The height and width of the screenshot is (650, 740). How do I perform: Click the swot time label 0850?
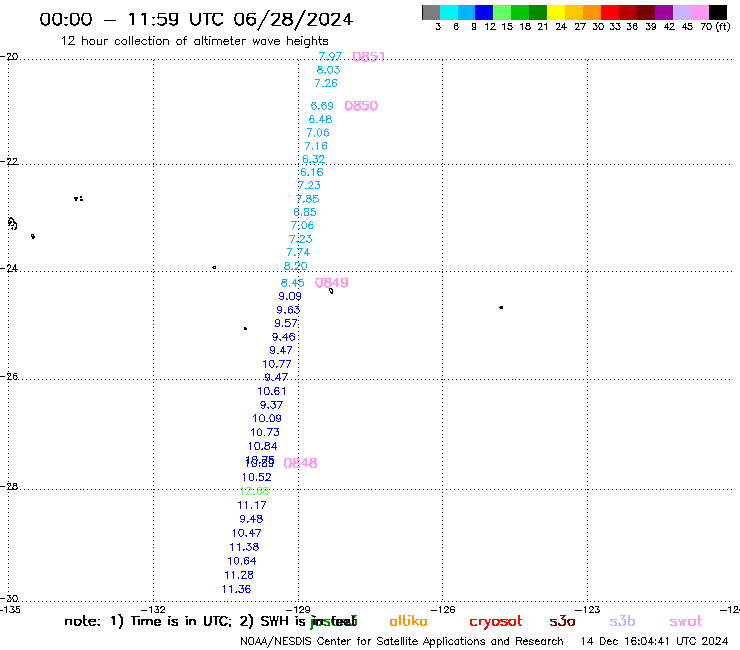click(x=361, y=106)
